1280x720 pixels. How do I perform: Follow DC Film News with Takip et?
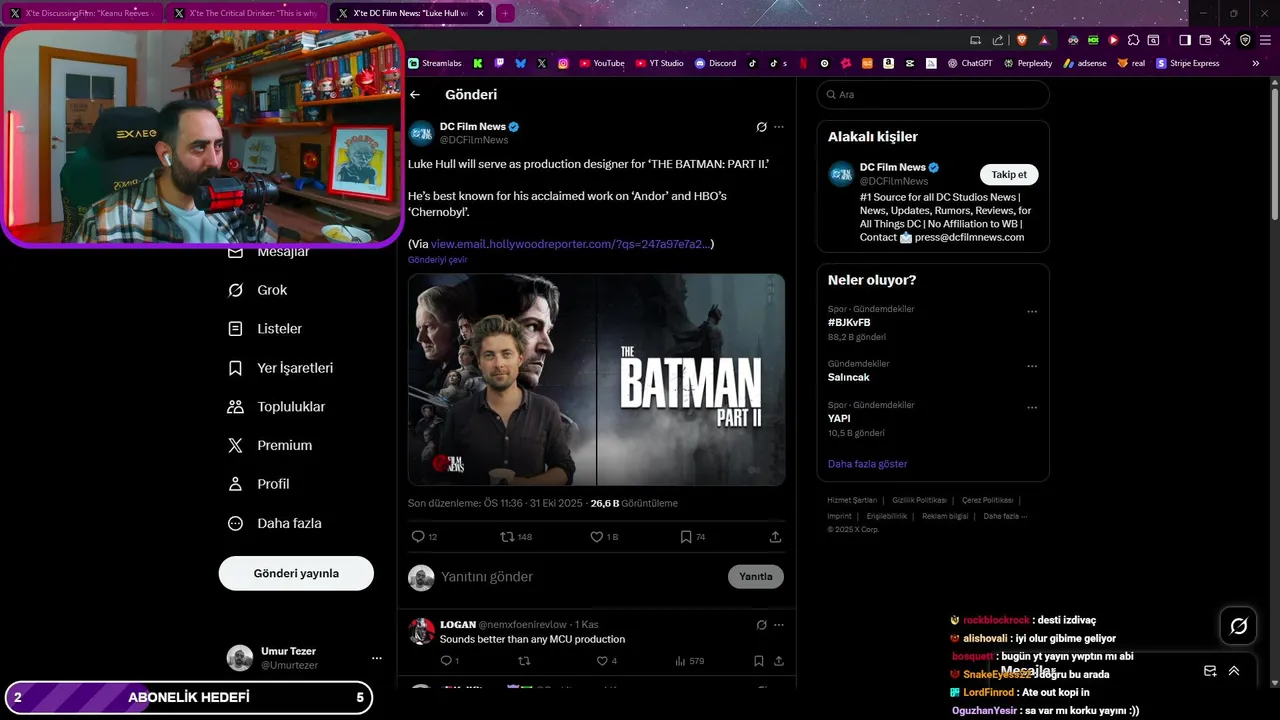tap(1009, 175)
